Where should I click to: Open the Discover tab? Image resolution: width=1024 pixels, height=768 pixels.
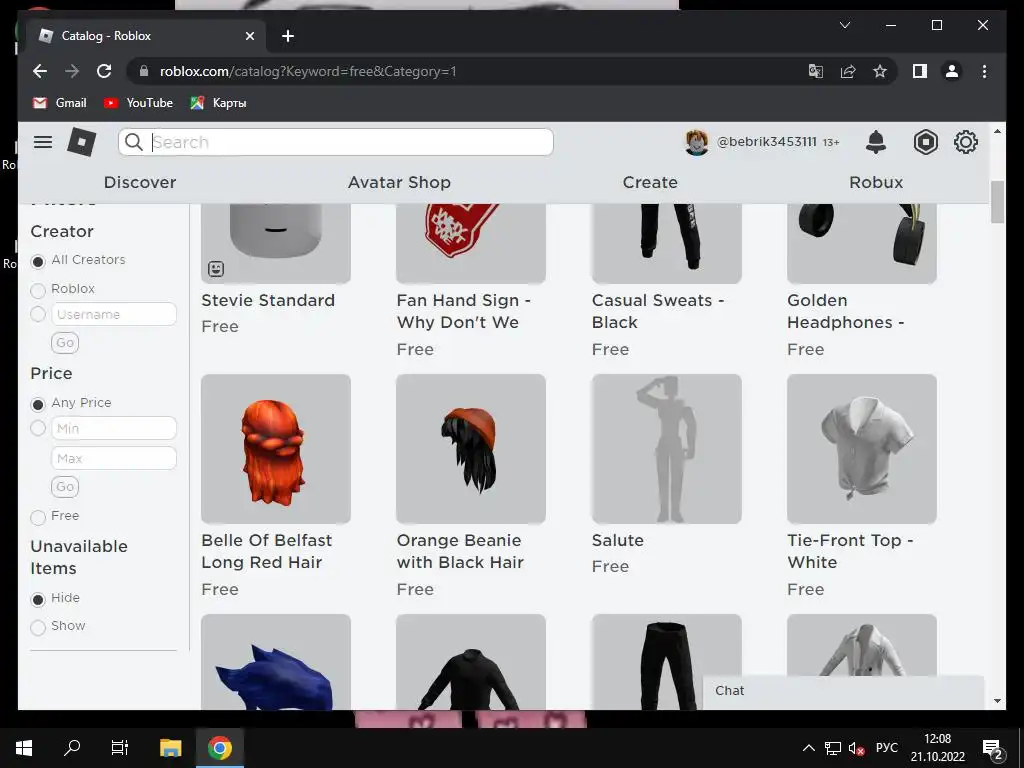coord(140,182)
